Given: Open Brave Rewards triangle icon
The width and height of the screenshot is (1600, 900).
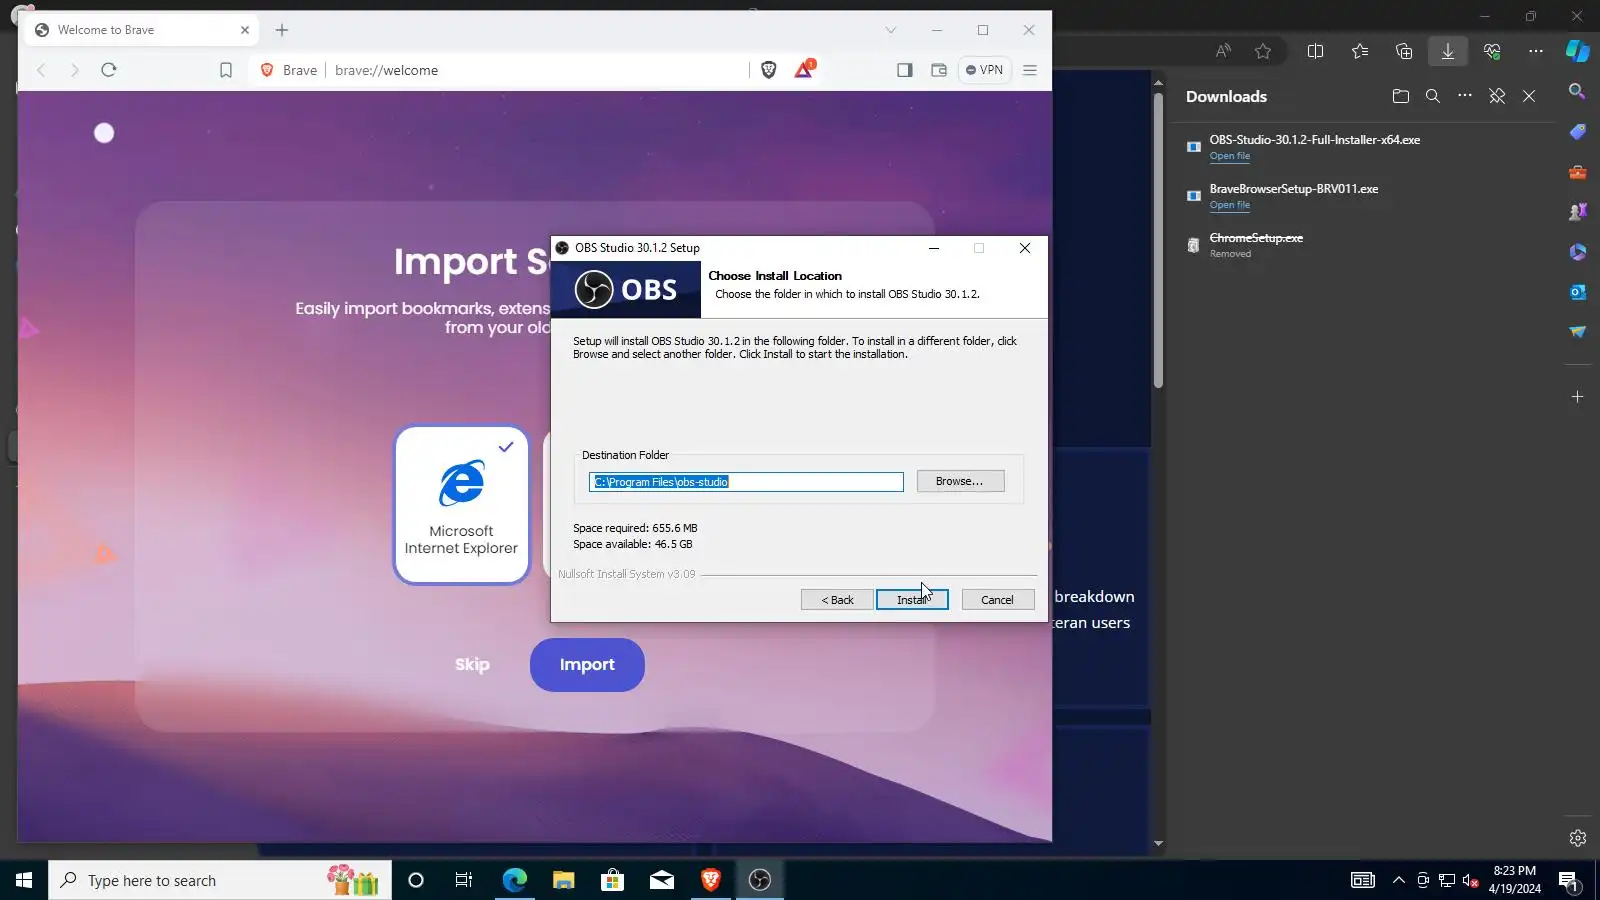Looking at the screenshot, I should coord(804,70).
